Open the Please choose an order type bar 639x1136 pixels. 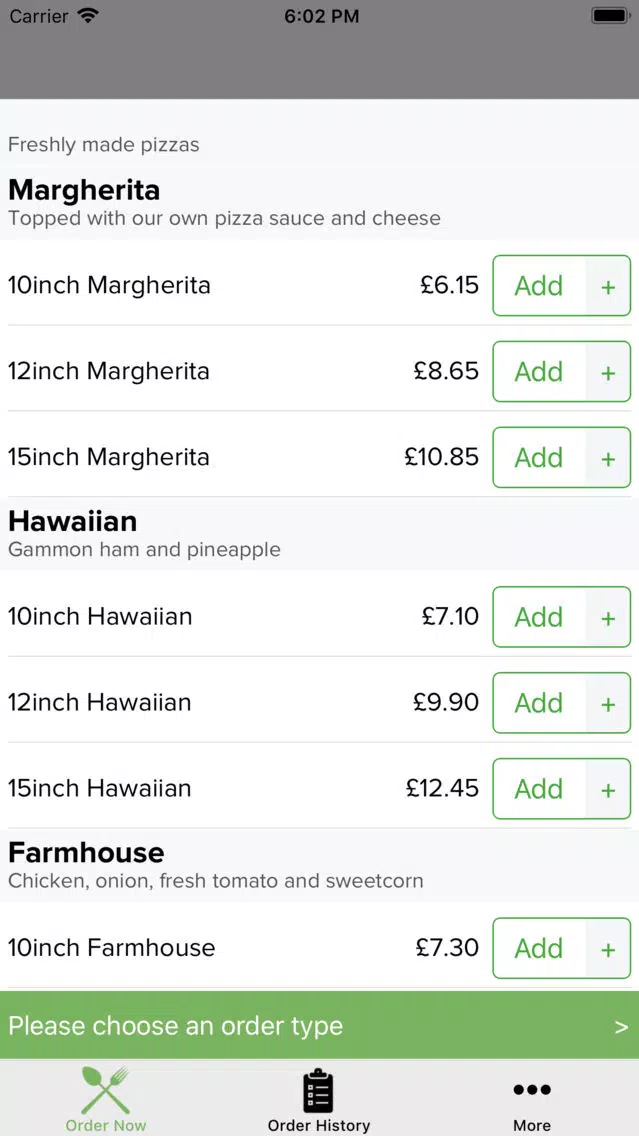coord(320,1026)
